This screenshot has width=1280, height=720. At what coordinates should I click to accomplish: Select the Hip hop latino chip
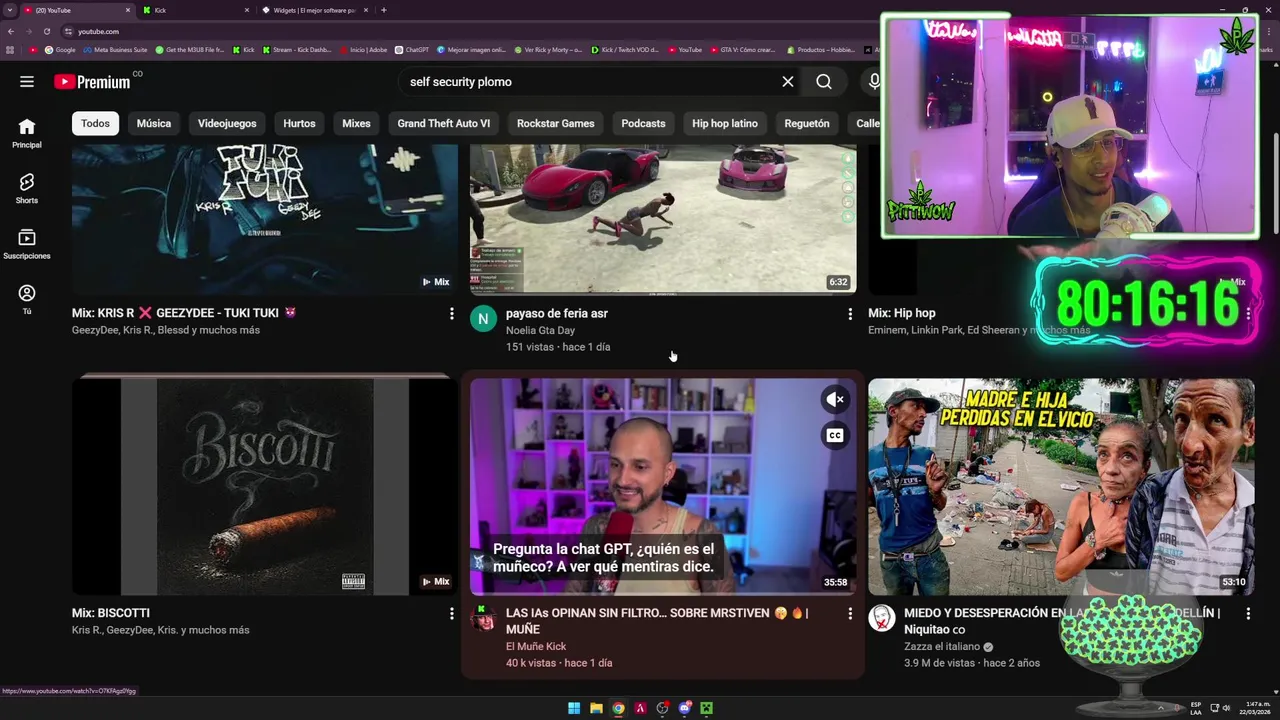pyautogui.click(x=725, y=123)
